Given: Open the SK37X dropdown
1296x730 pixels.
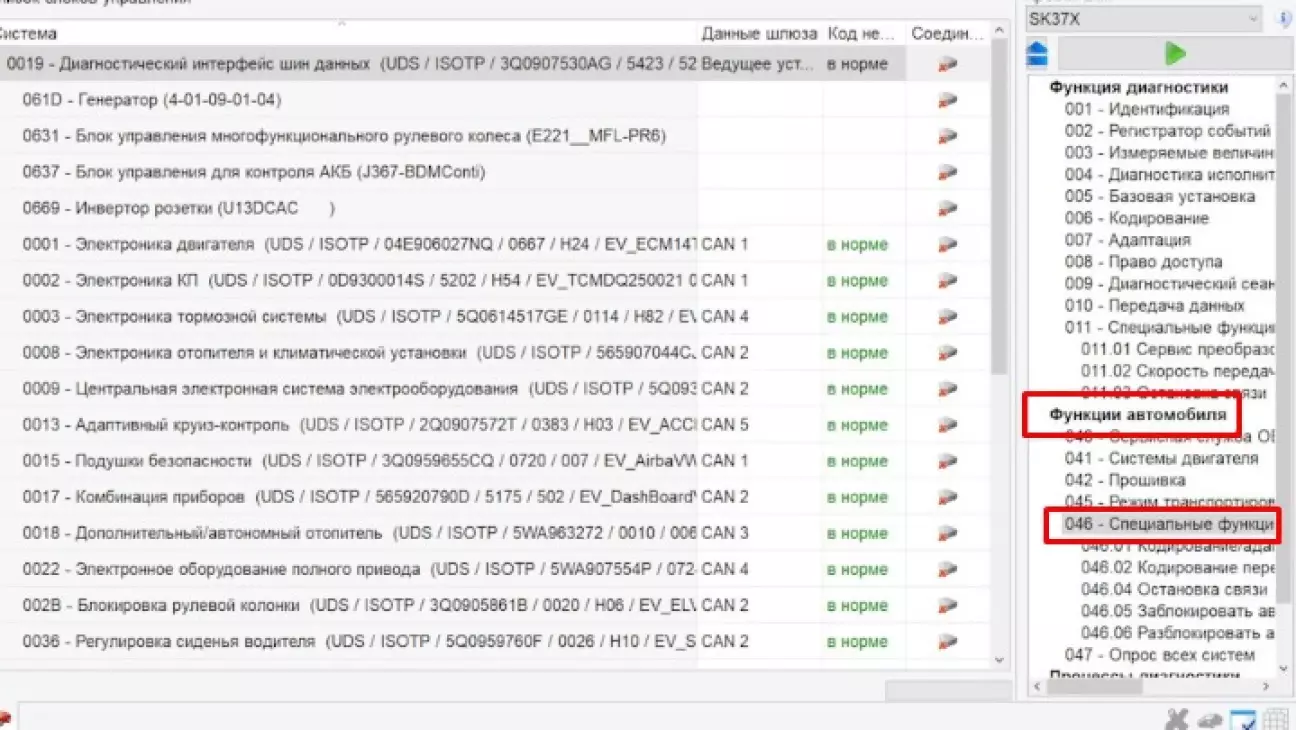Looking at the screenshot, I should pyautogui.click(x=1144, y=18).
